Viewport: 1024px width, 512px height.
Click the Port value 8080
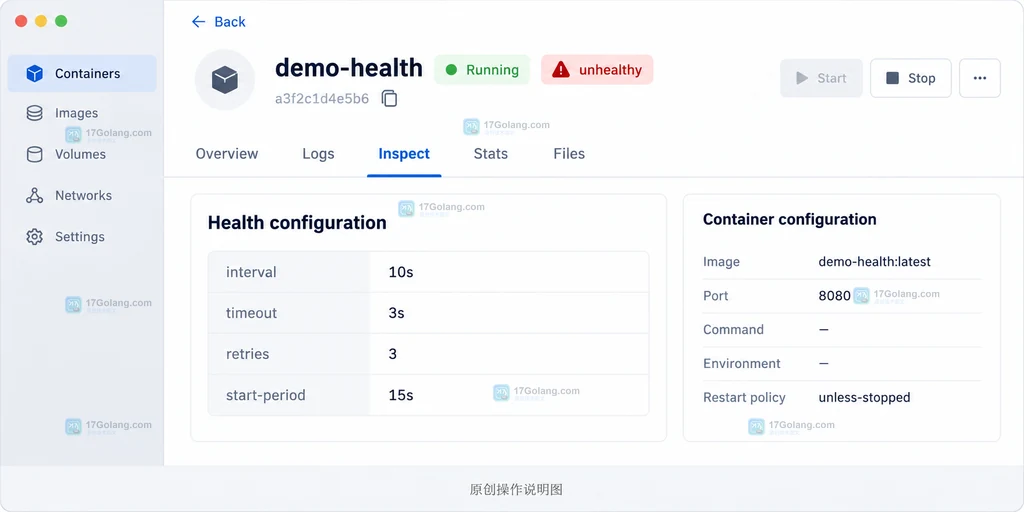click(835, 295)
